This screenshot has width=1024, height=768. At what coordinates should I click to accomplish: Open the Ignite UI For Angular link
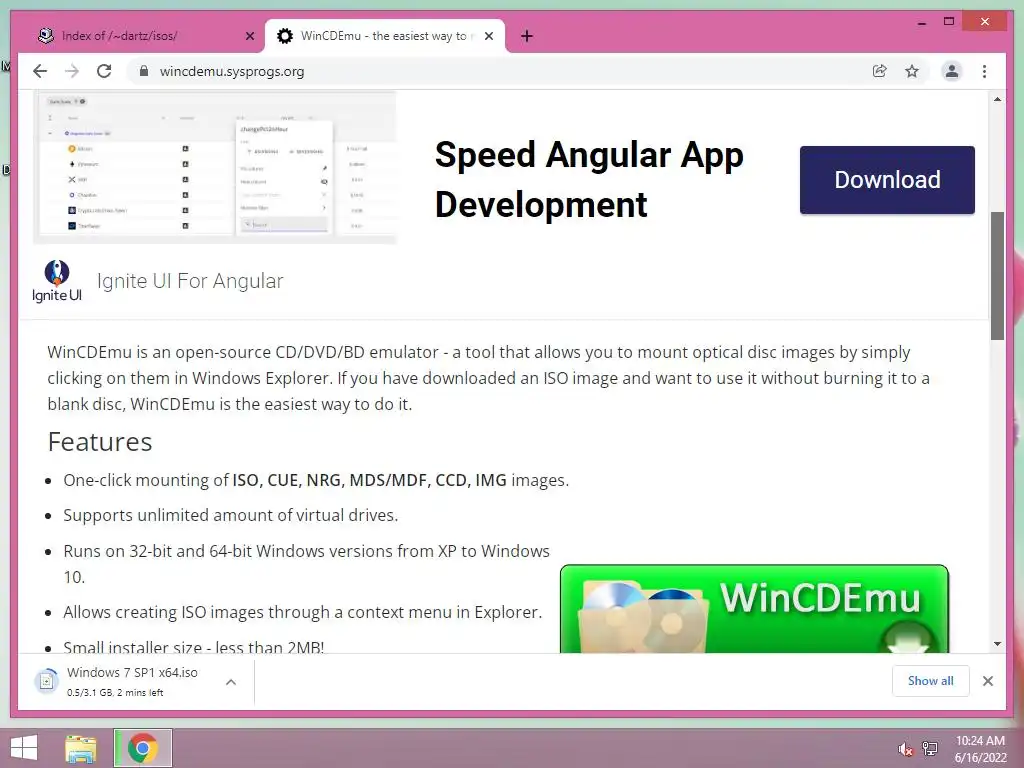pyautogui.click(x=190, y=281)
